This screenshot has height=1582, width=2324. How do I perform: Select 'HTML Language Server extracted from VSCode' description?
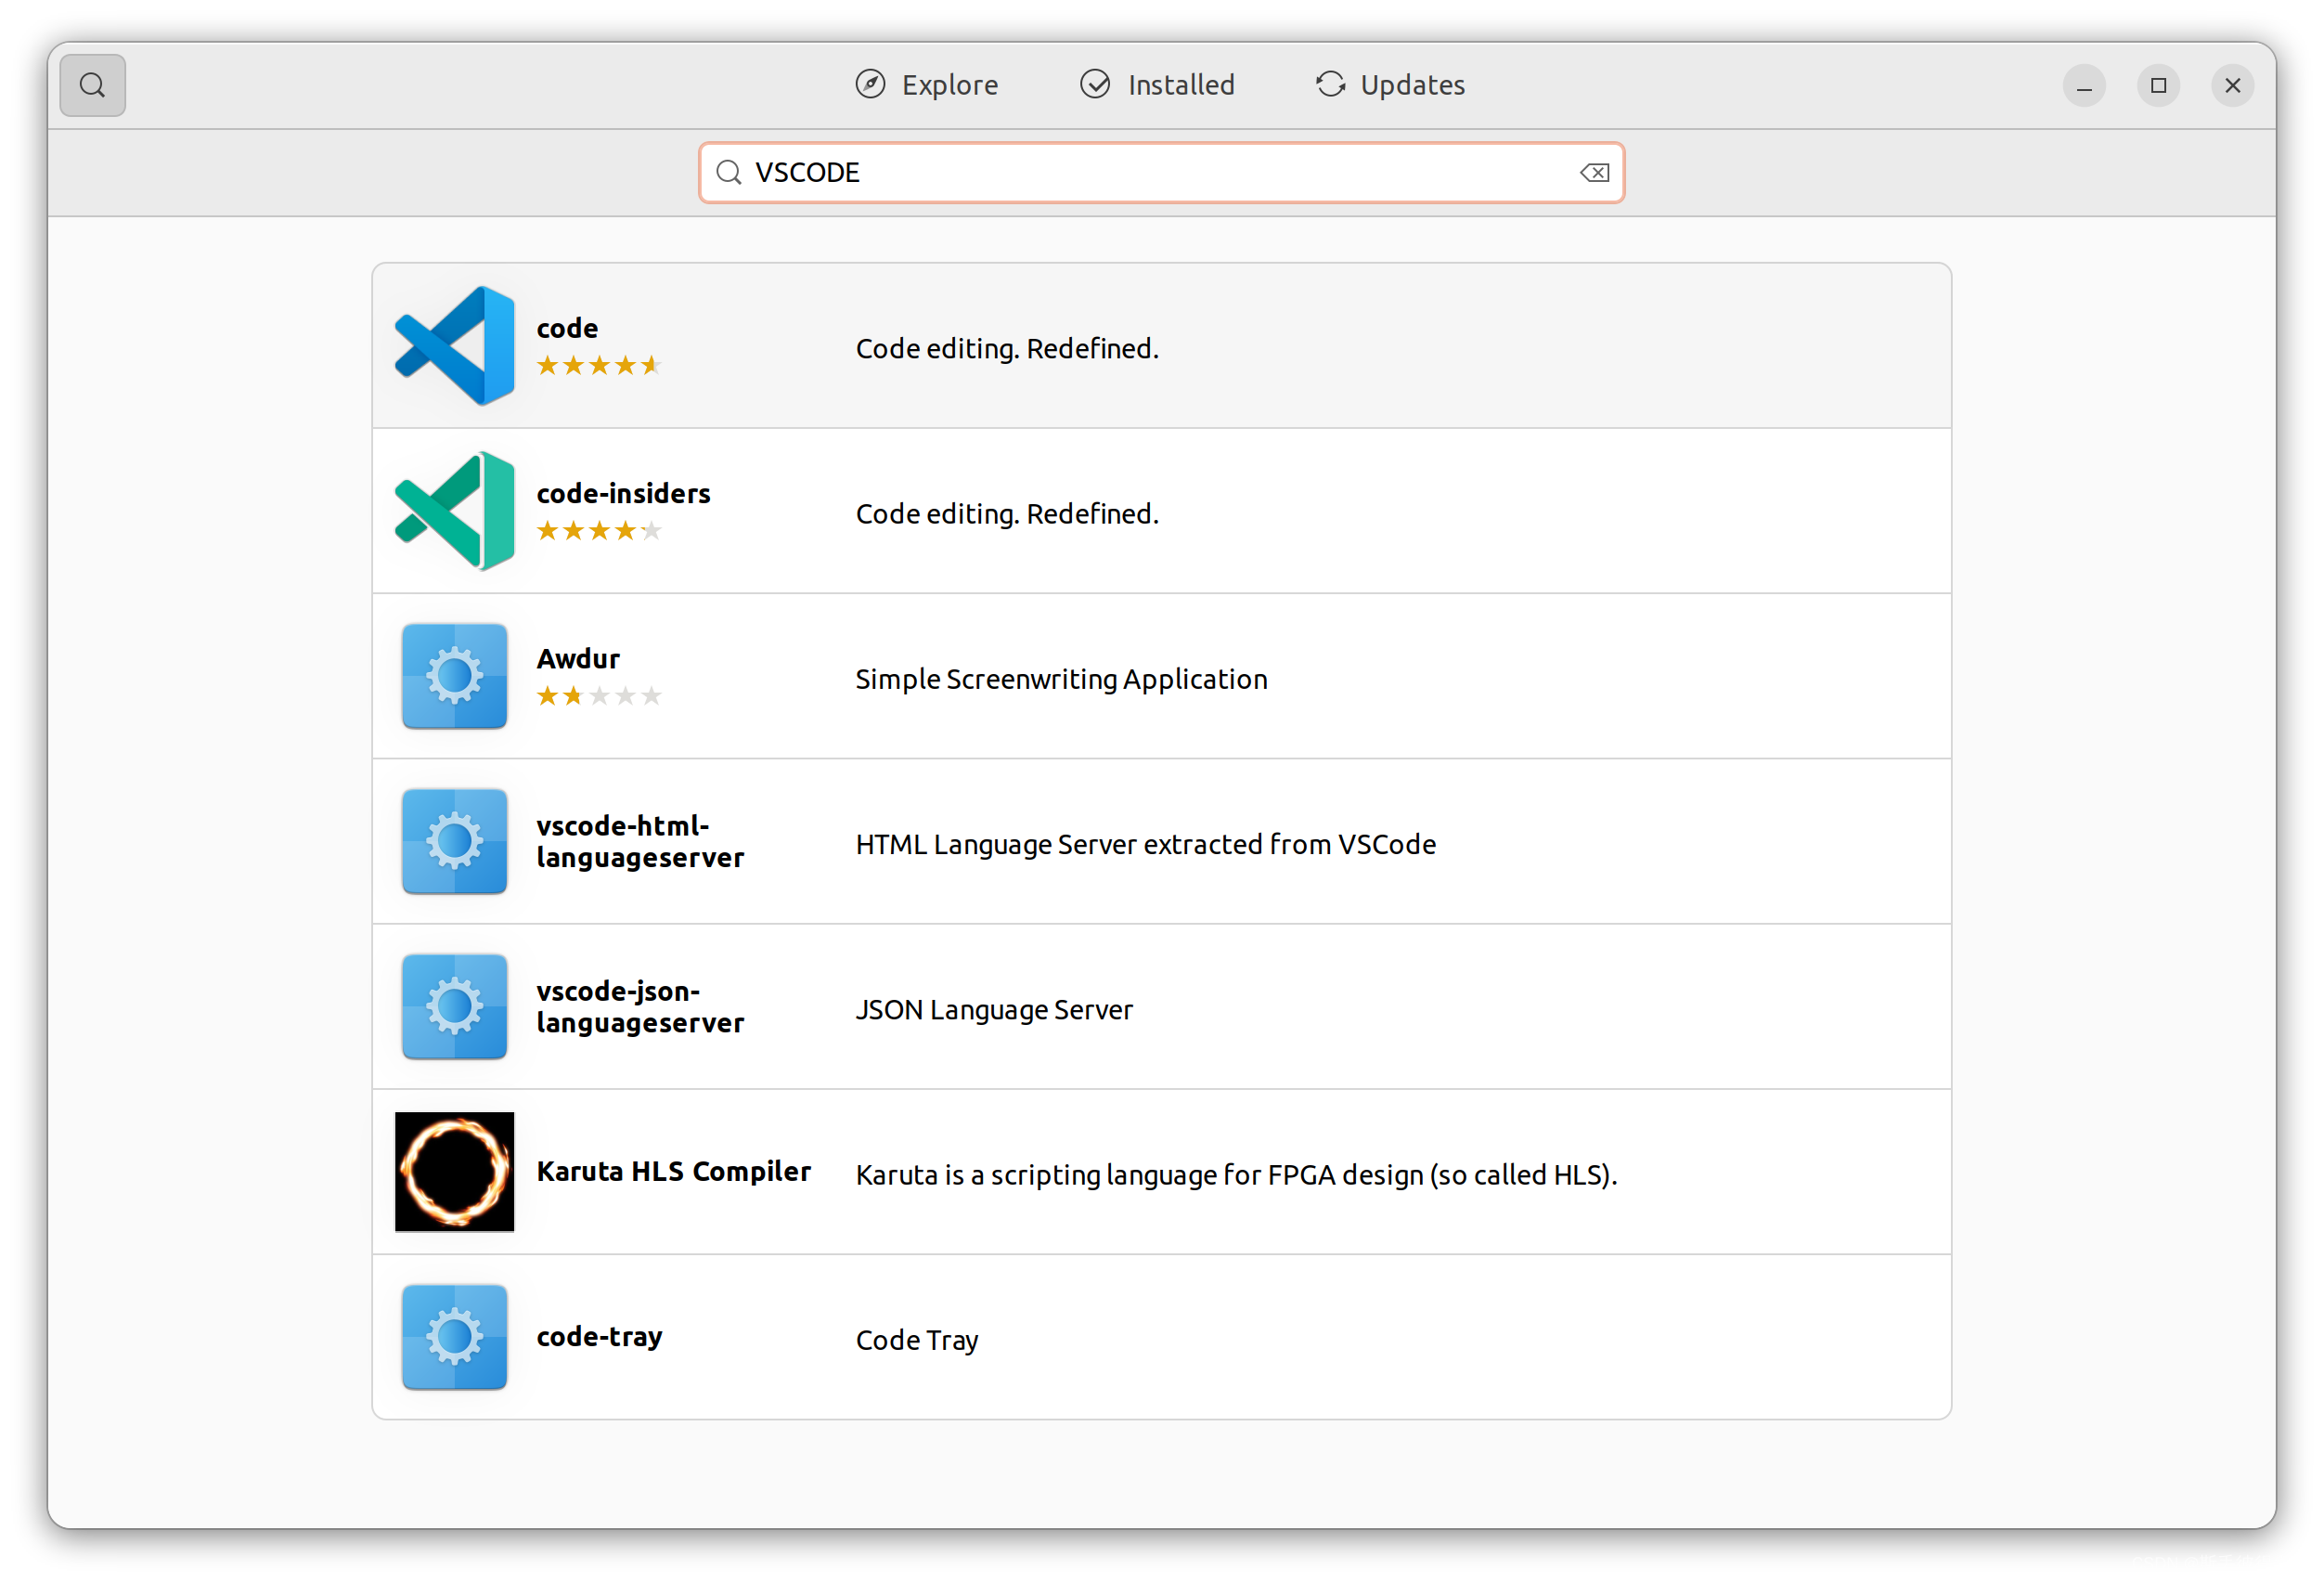(1145, 844)
